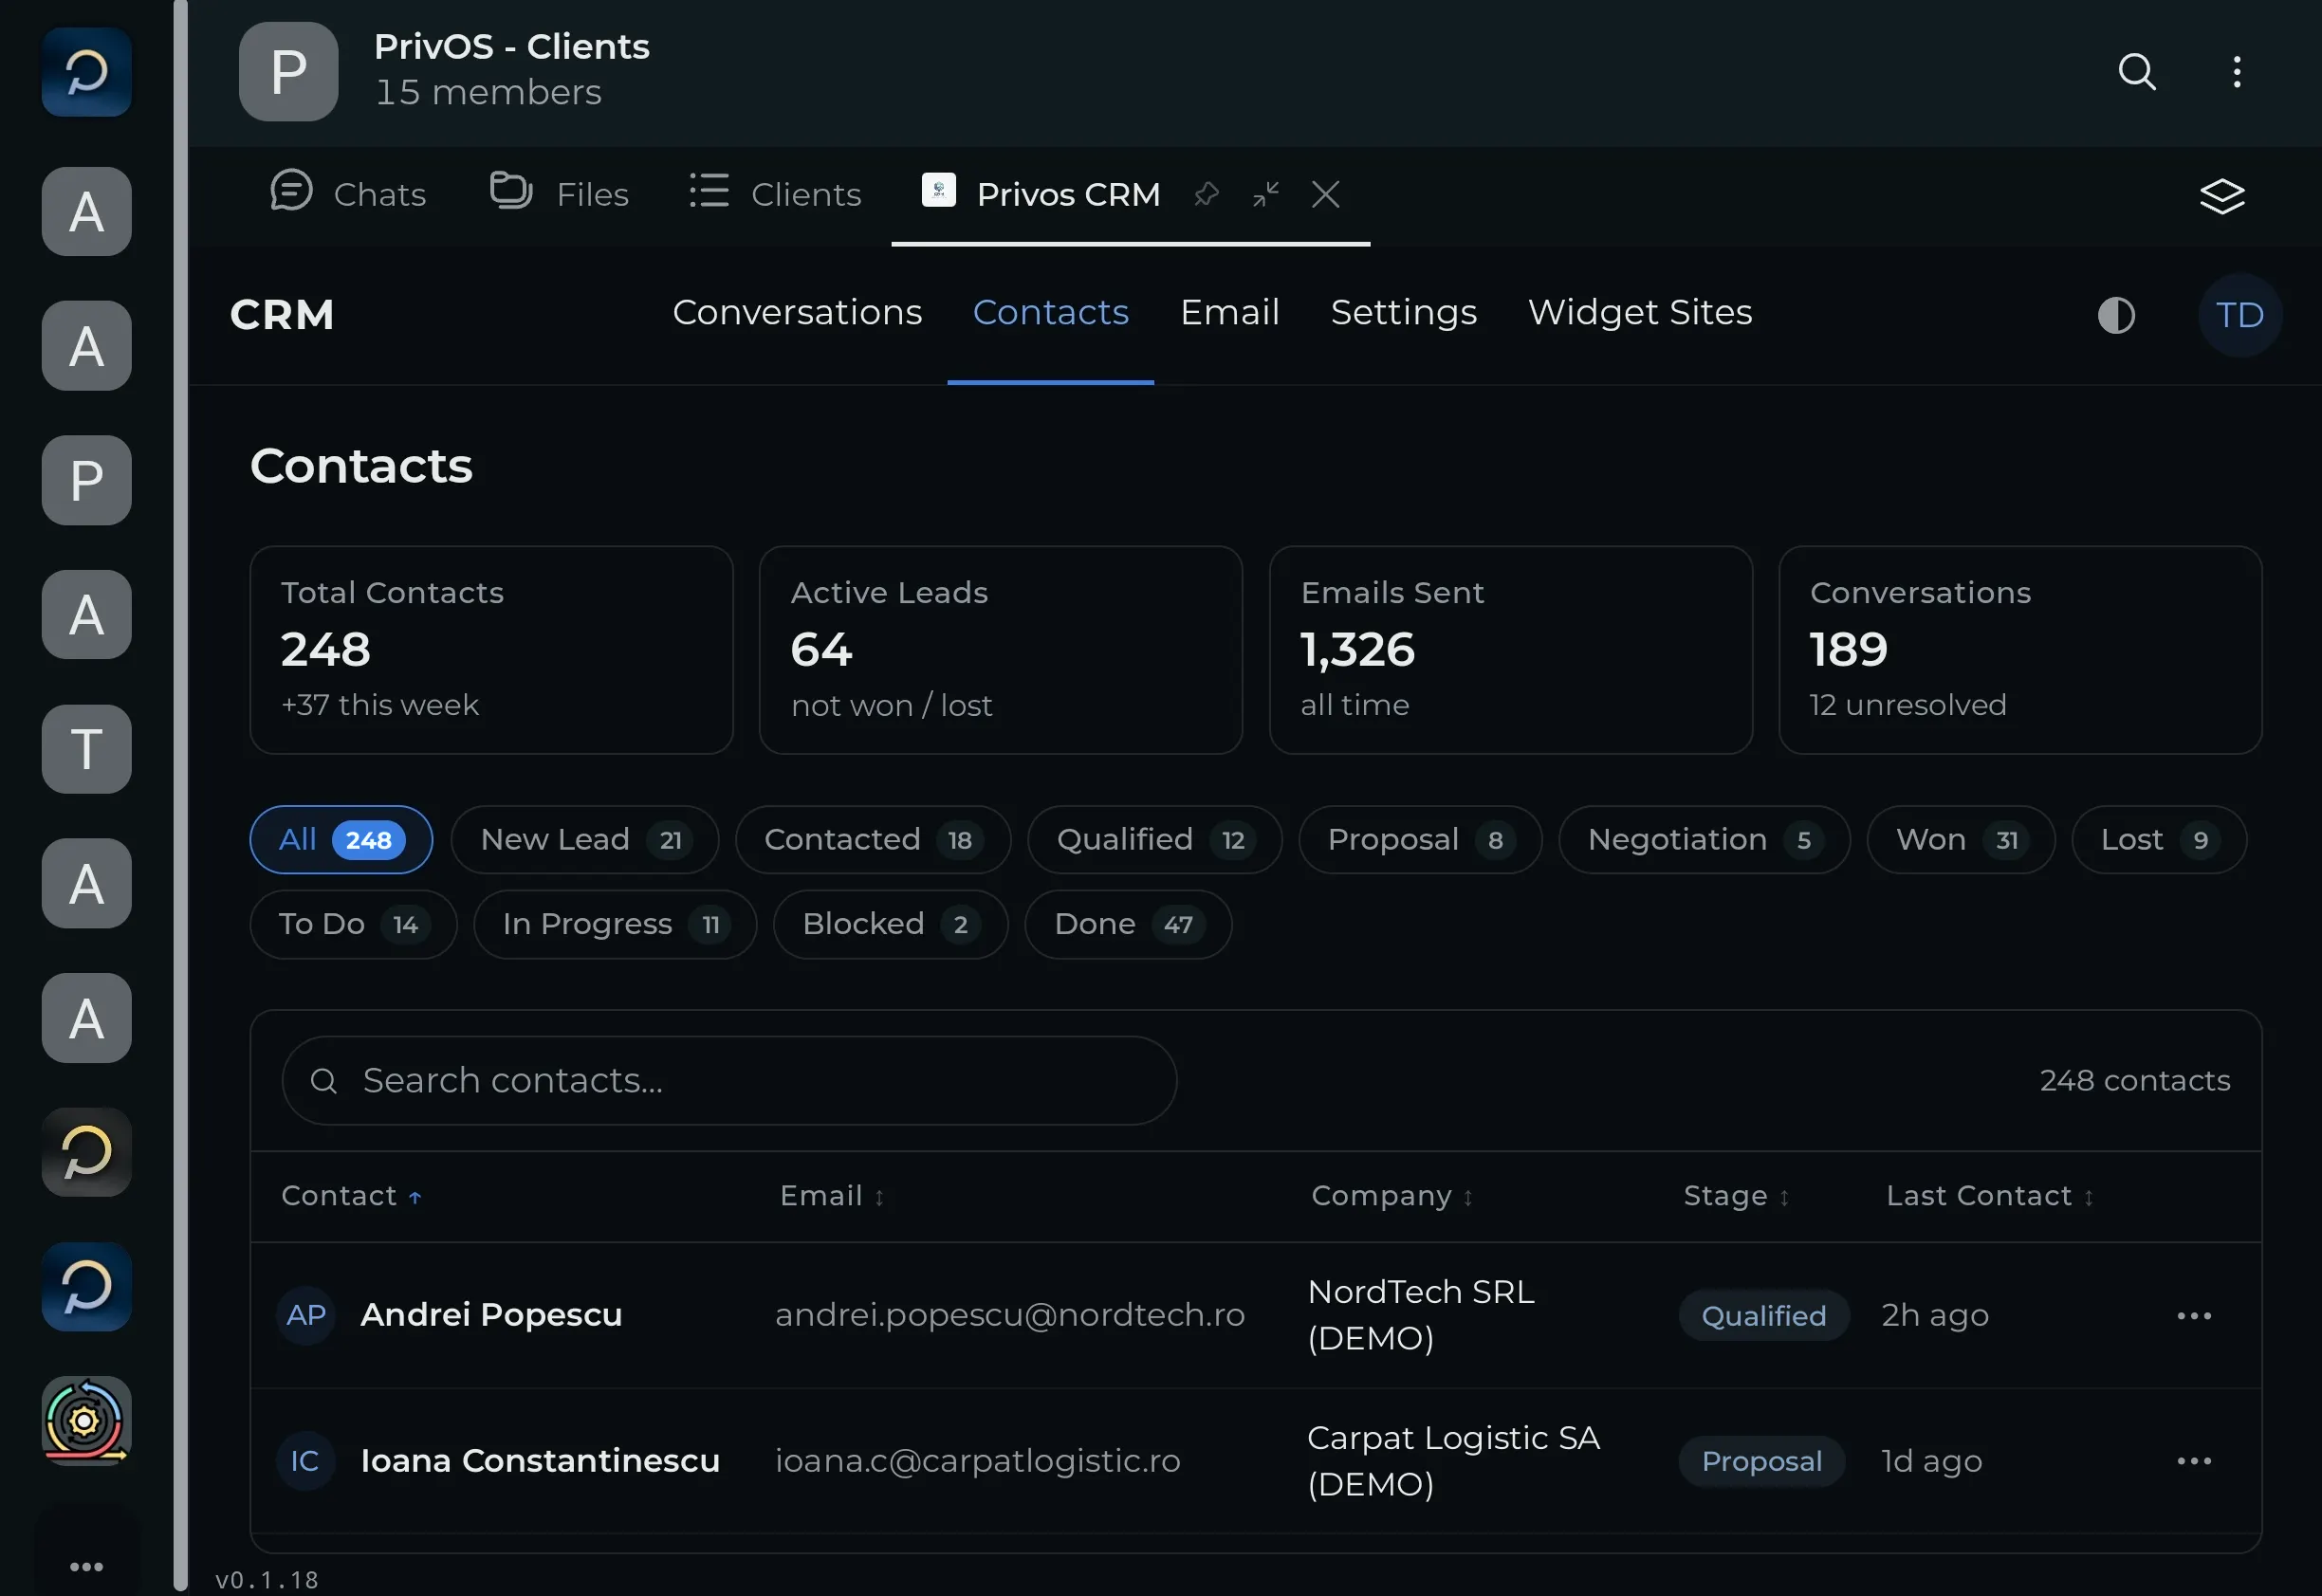Open row actions for Ioana Constantinescu
This screenshot has width=2322, height=1596.
click(2194, 1461)
